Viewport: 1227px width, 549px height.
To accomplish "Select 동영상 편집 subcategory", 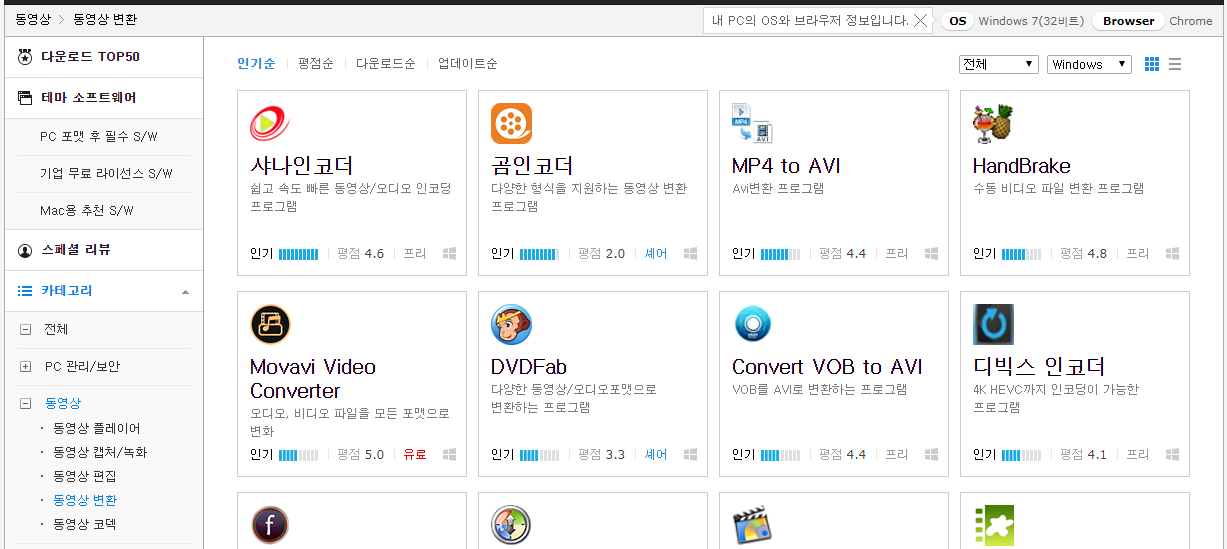I will [85, 476].
